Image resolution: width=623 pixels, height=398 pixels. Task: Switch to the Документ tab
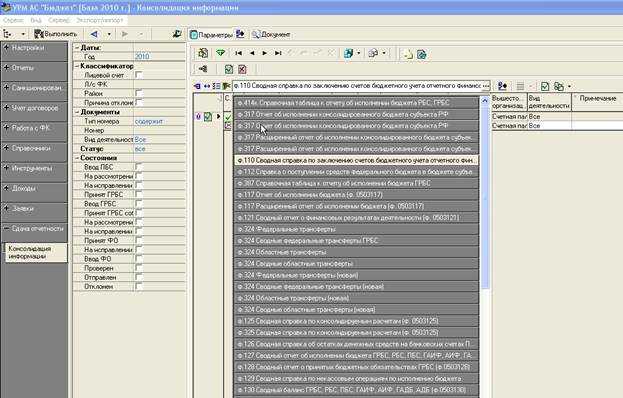point(271,35)
